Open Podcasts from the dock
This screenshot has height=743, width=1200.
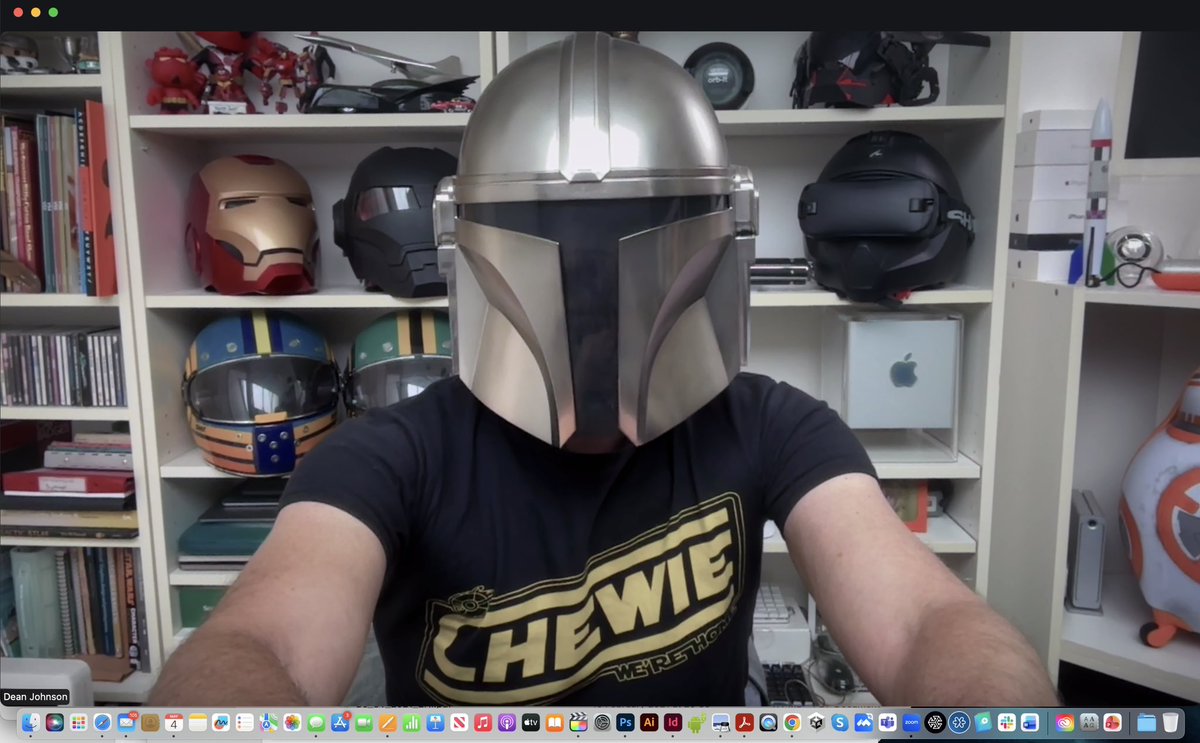point(507,722)
